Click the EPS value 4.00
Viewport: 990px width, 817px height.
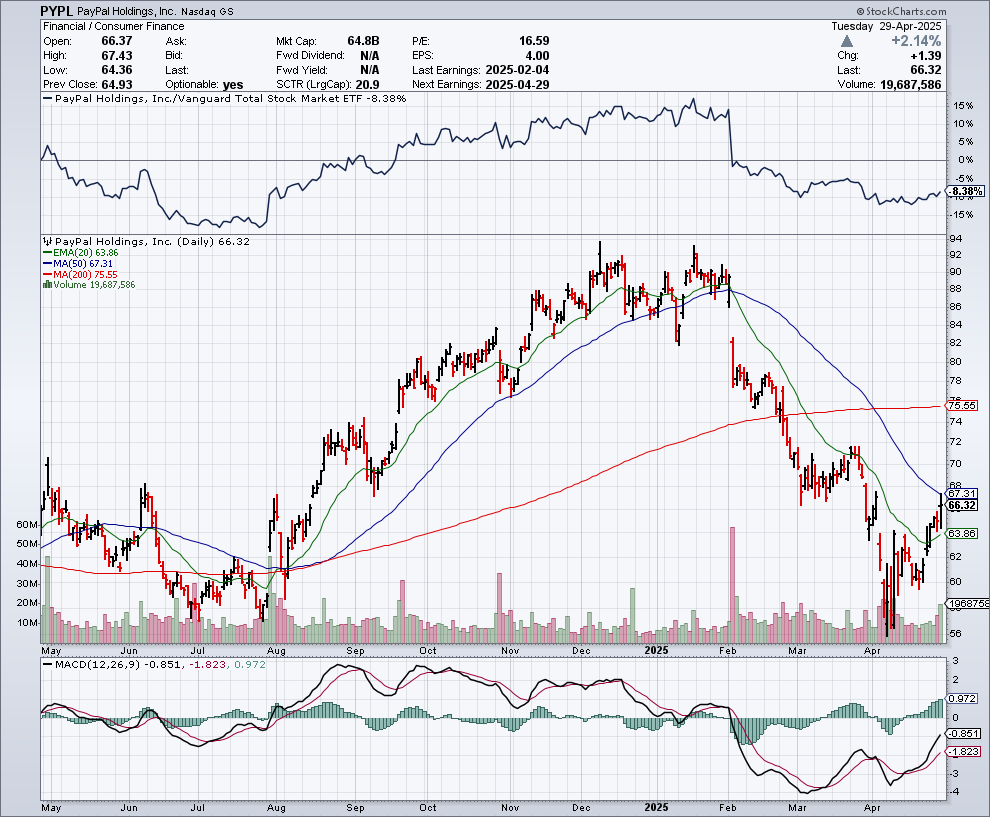click(537, 56)
